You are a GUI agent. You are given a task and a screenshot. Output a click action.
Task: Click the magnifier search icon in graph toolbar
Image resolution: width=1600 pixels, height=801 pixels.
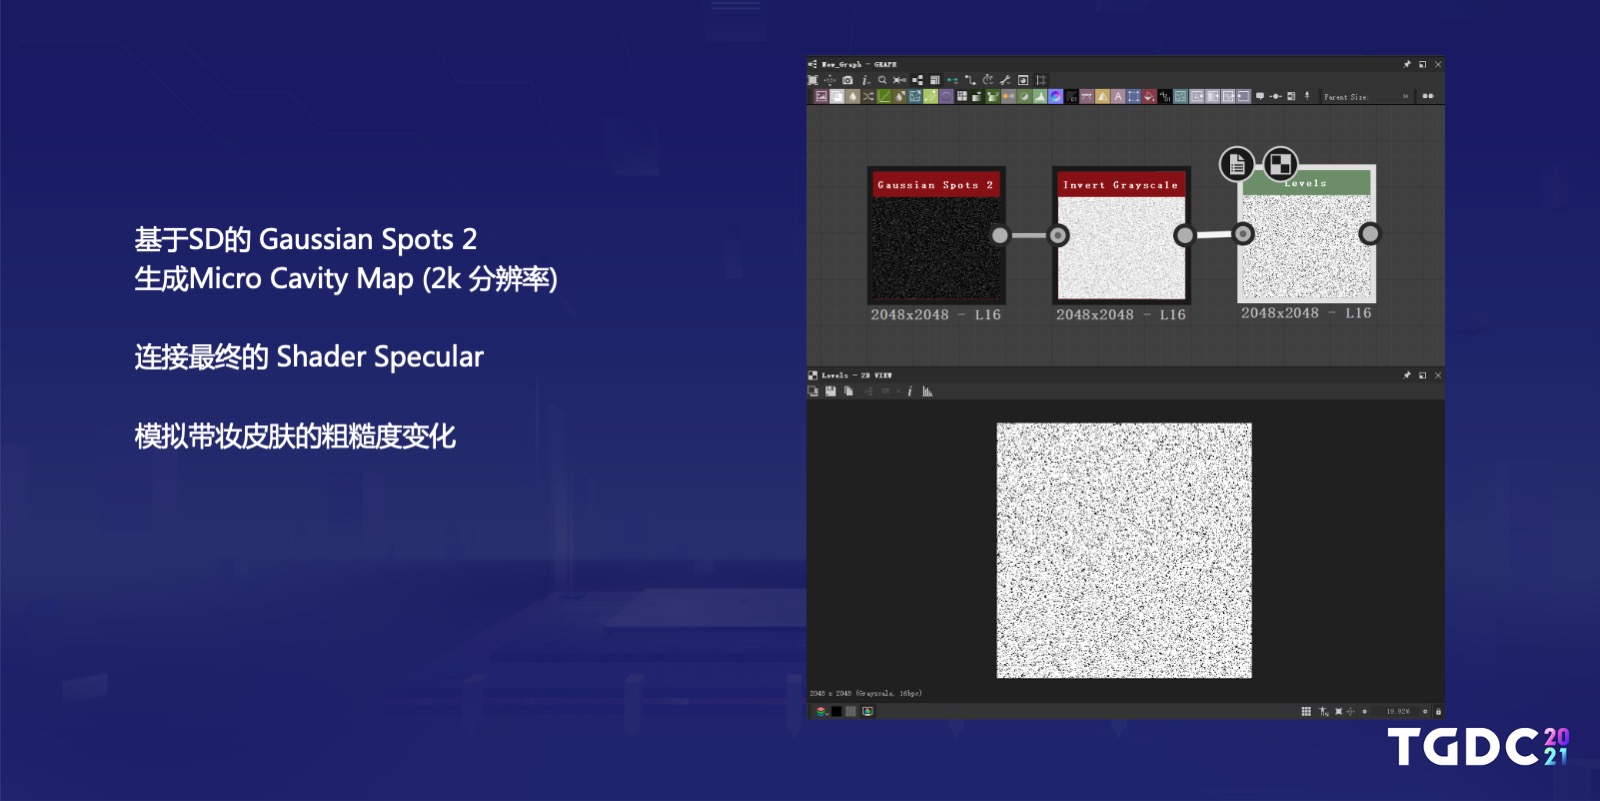pos(882,80)
